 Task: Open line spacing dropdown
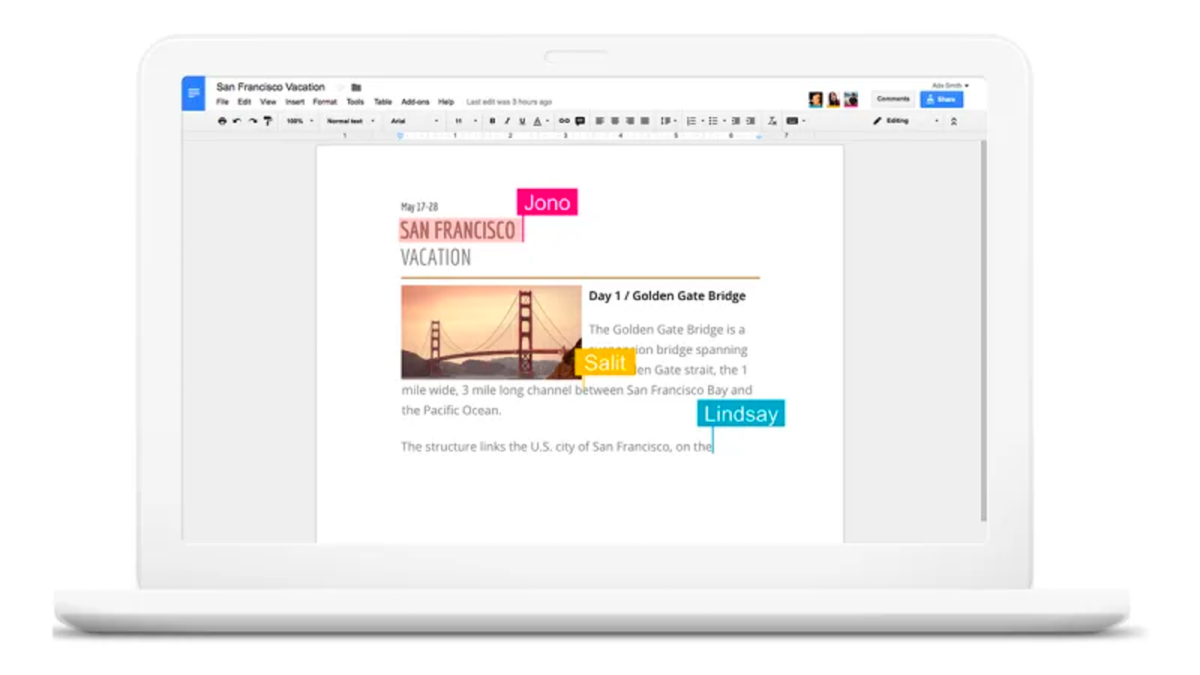point(668,121)
